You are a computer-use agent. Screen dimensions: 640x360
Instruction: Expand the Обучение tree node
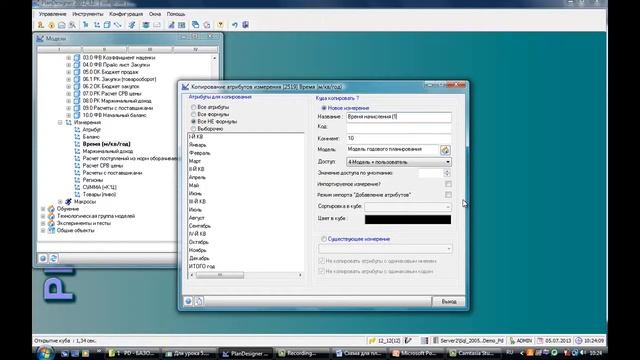43,209
